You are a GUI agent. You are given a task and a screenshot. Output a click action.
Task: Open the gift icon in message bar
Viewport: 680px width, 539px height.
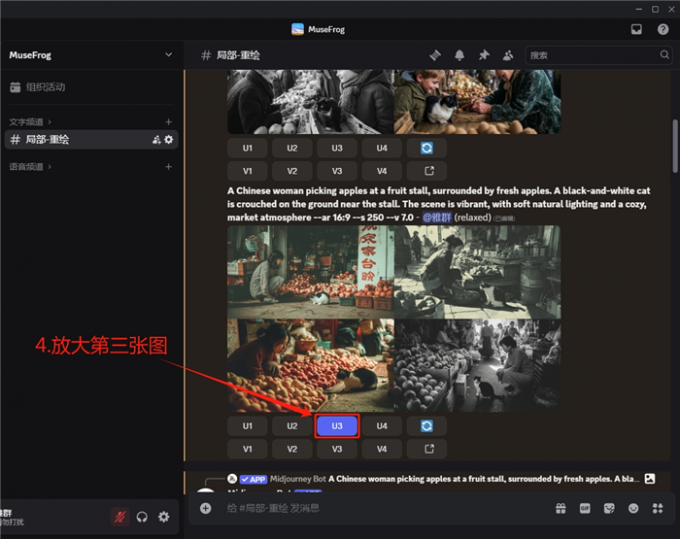pos(560,508)
